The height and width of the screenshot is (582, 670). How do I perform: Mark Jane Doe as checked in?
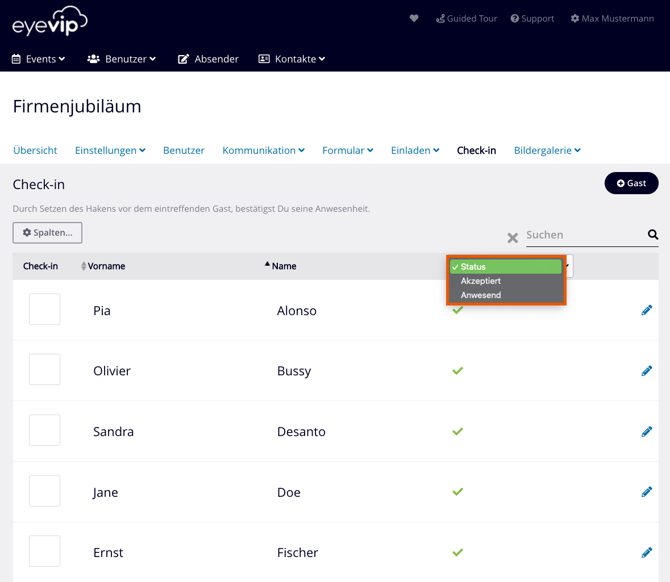click(x=44, y=491)
